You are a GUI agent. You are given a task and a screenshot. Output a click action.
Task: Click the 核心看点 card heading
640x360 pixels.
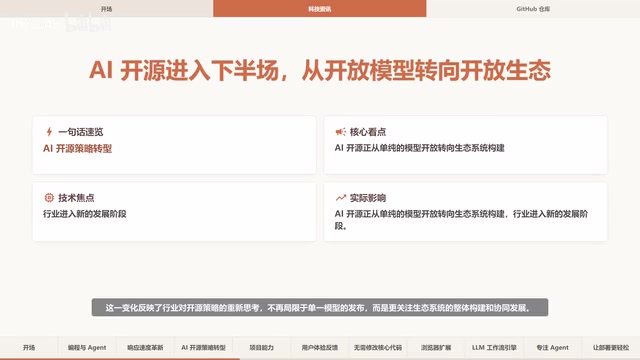[x=367, y=132]
